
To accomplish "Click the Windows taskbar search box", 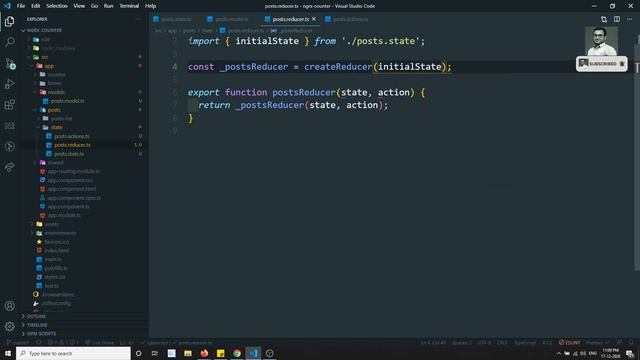I will pos(73,353).
